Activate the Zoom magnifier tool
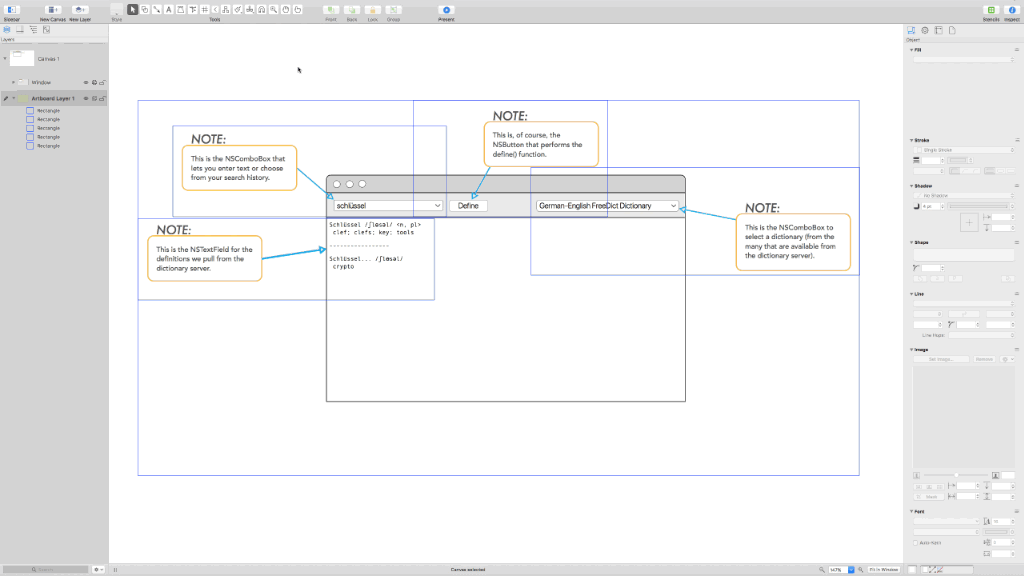Viewport: 1024px width, 576px height. pos(271,10)
